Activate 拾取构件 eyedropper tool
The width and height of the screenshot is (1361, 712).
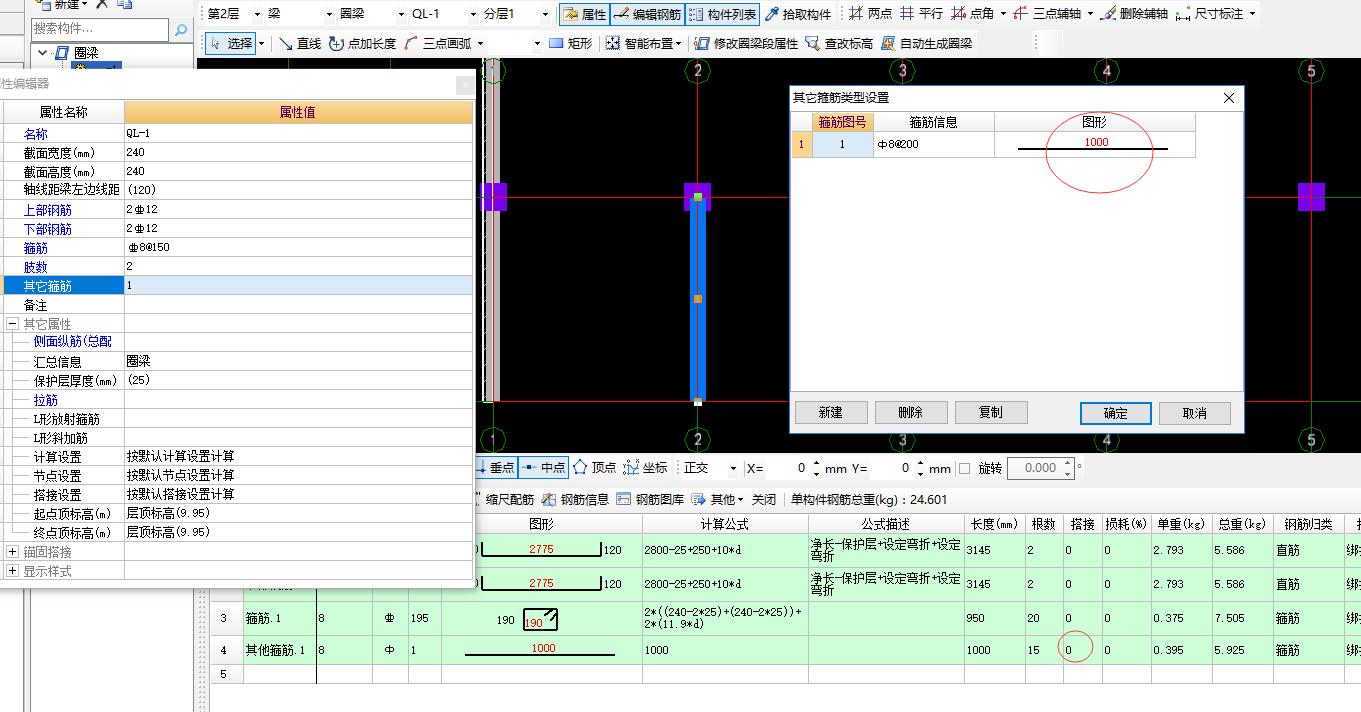coord(798,14)
